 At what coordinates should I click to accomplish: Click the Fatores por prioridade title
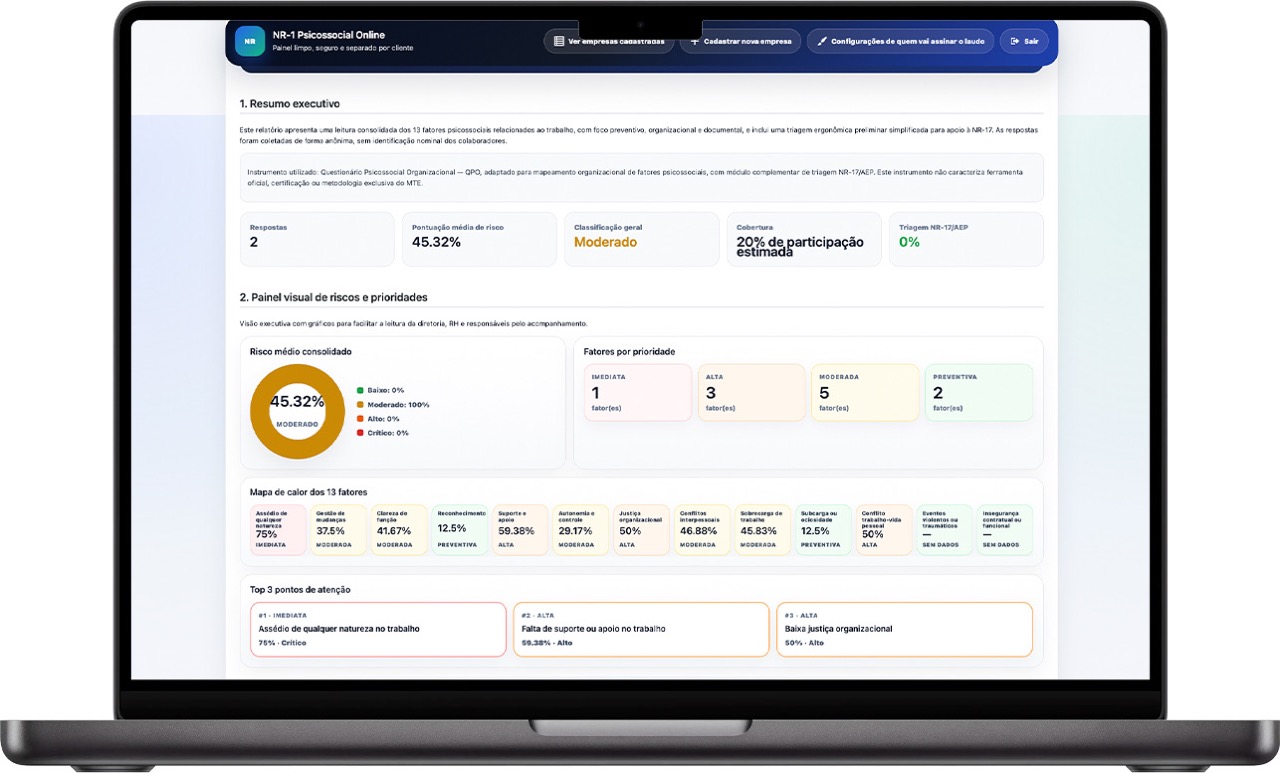coord(629,352)
